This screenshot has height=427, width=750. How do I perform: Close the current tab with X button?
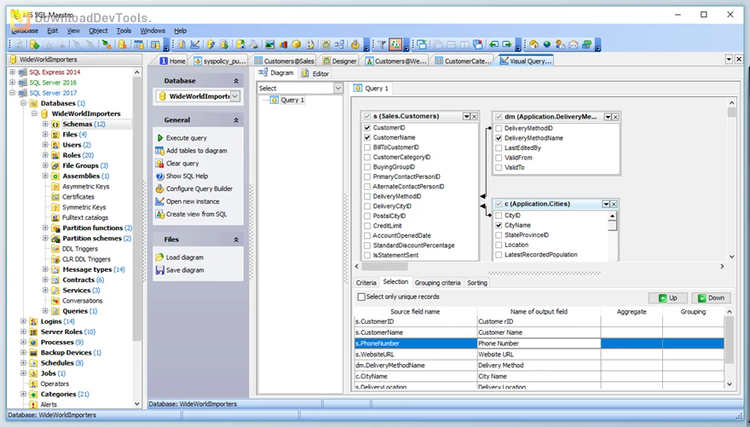click(x=739, y=59)
